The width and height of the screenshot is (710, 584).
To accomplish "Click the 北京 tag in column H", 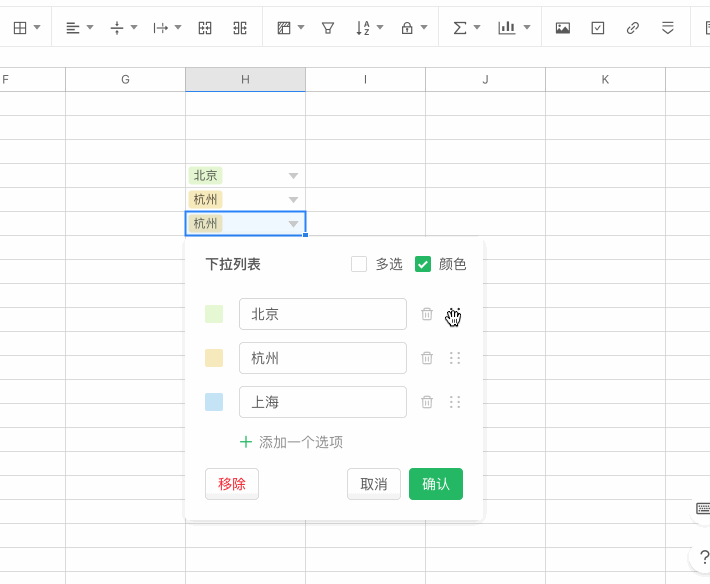I will 206,176.
